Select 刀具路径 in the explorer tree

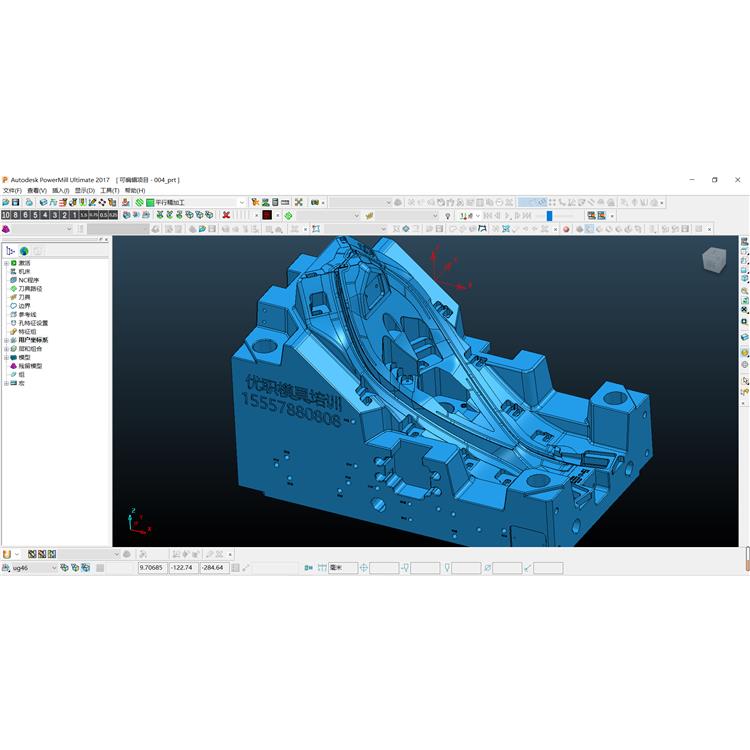(x=30, y=288)
